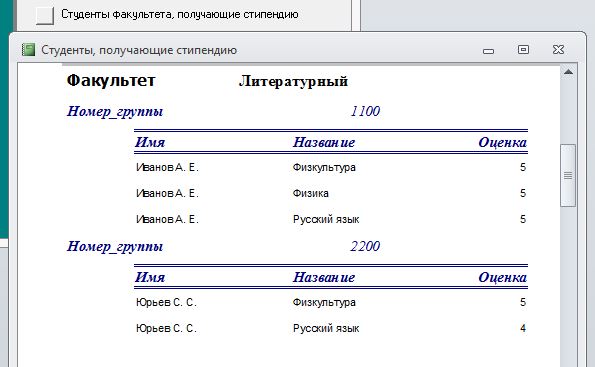Click grade 4 in Юрьев Русский язык row
The image size is (595, 367).
(x=523, y=328)
